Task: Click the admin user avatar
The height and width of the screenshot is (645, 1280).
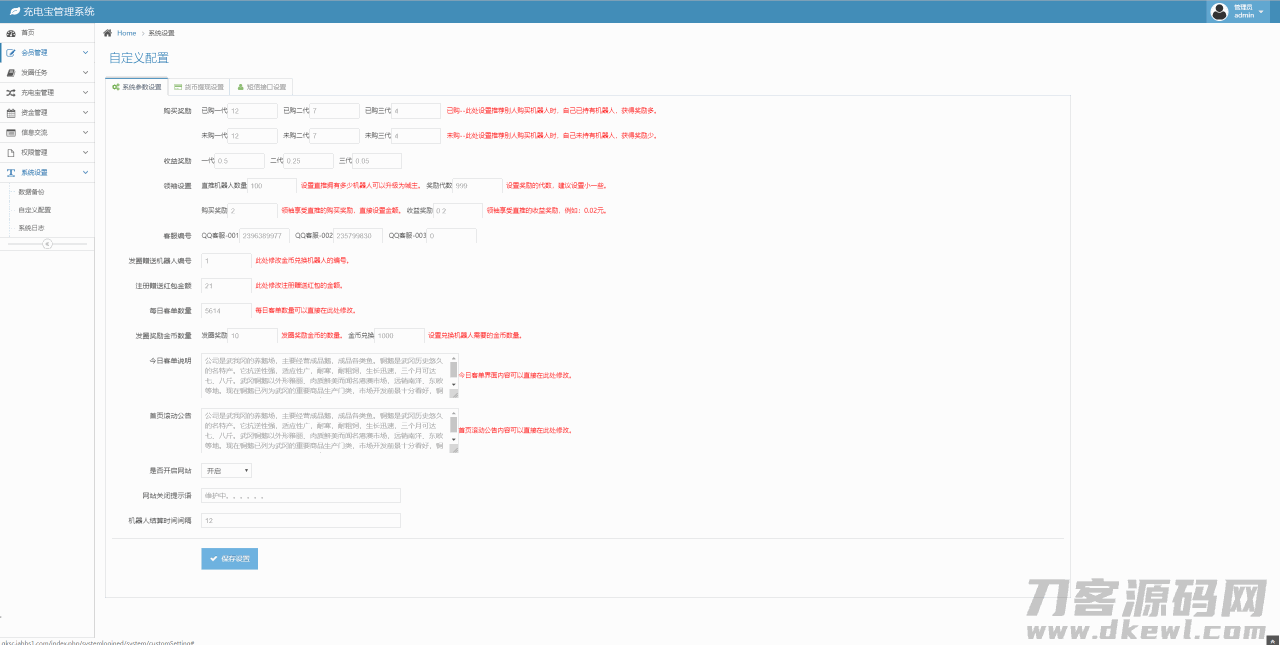Action: [1219, 12]
